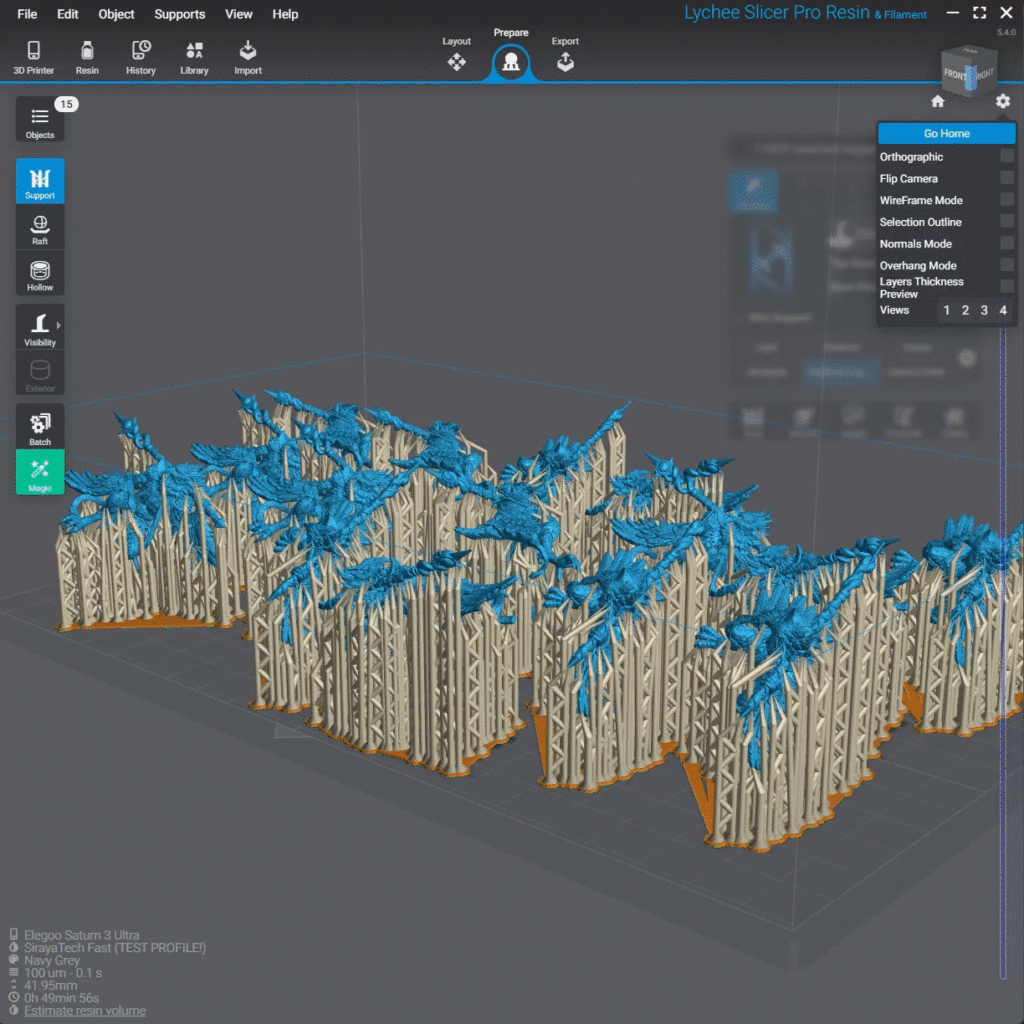Switch to the Export tab
The image size is (1024, 1024).
click(x=565, y=56)
